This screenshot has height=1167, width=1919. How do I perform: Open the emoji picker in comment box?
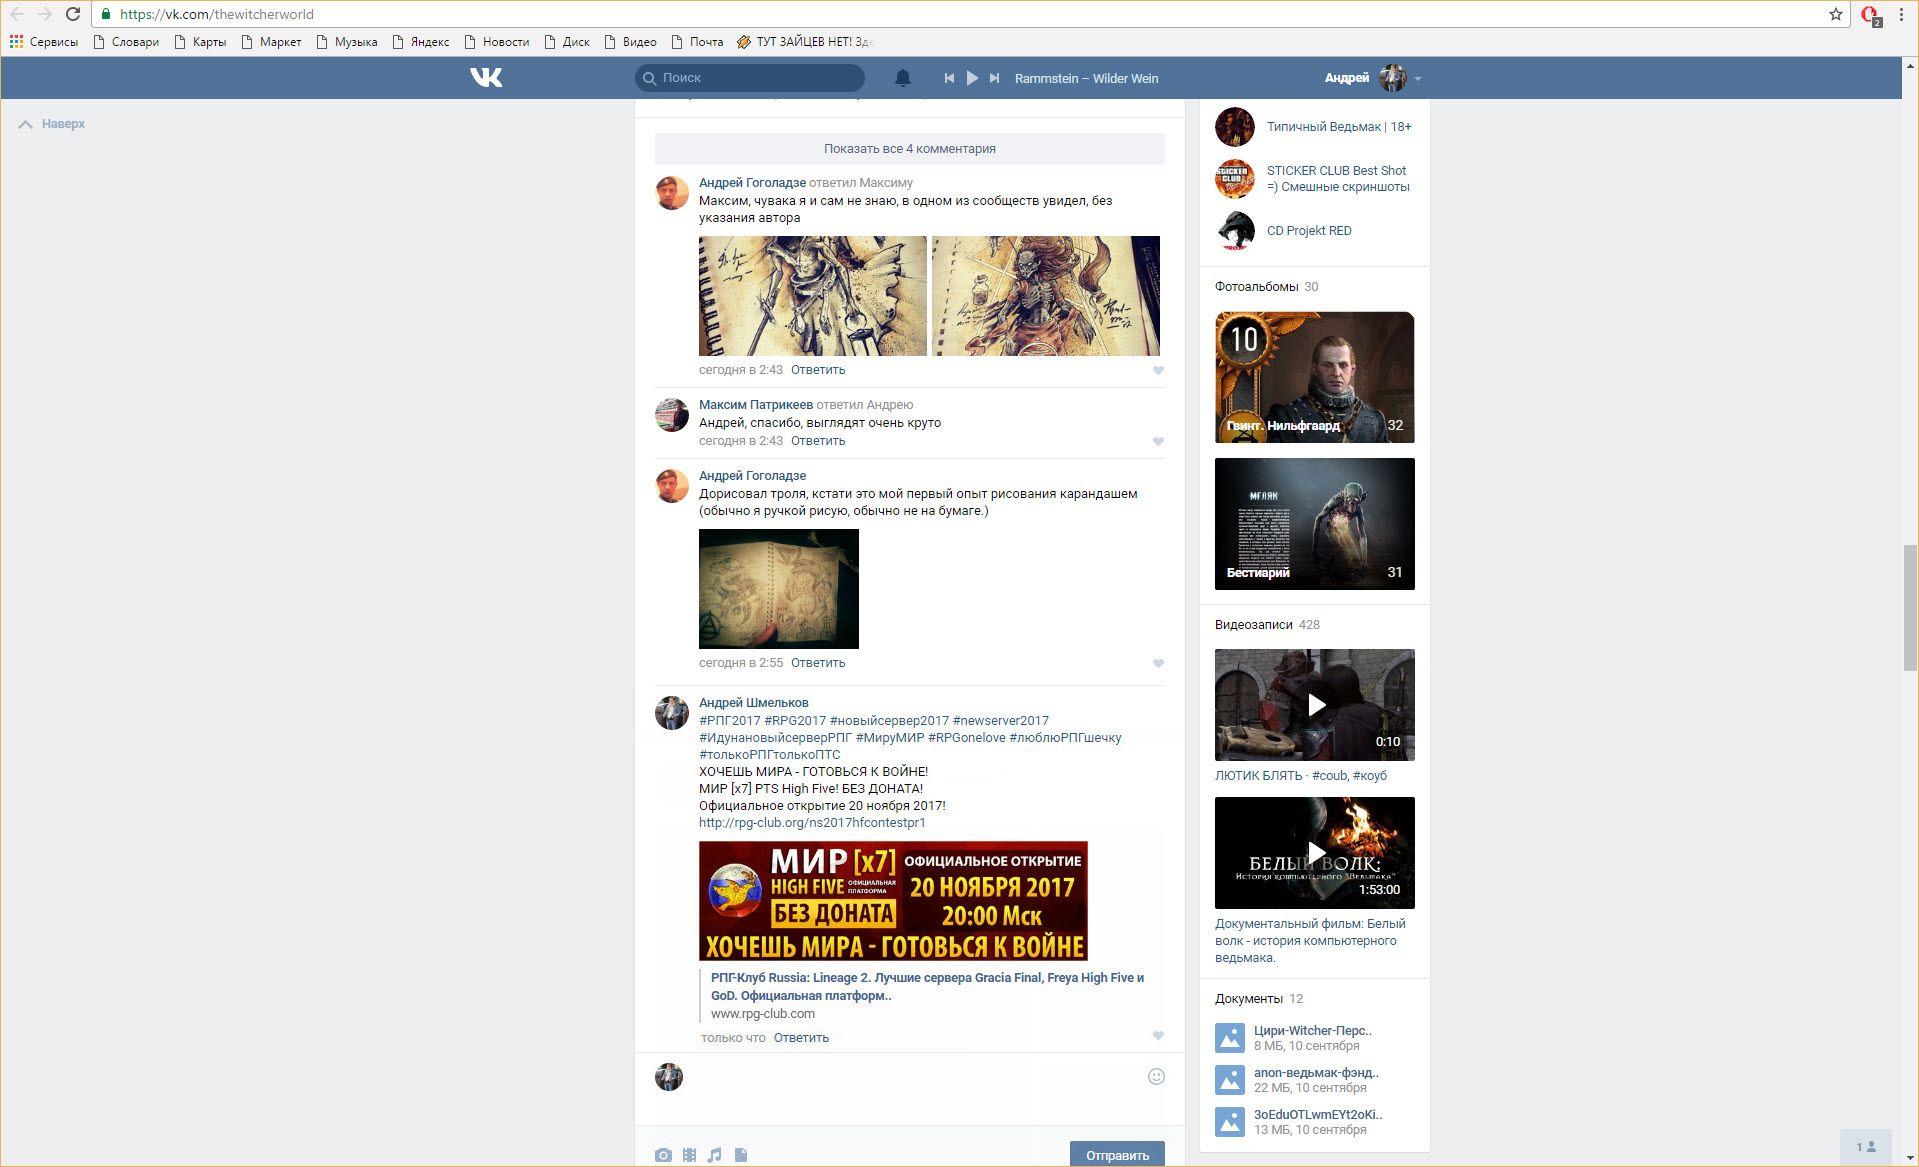pyautogui.click(x=1156, y=1076)
